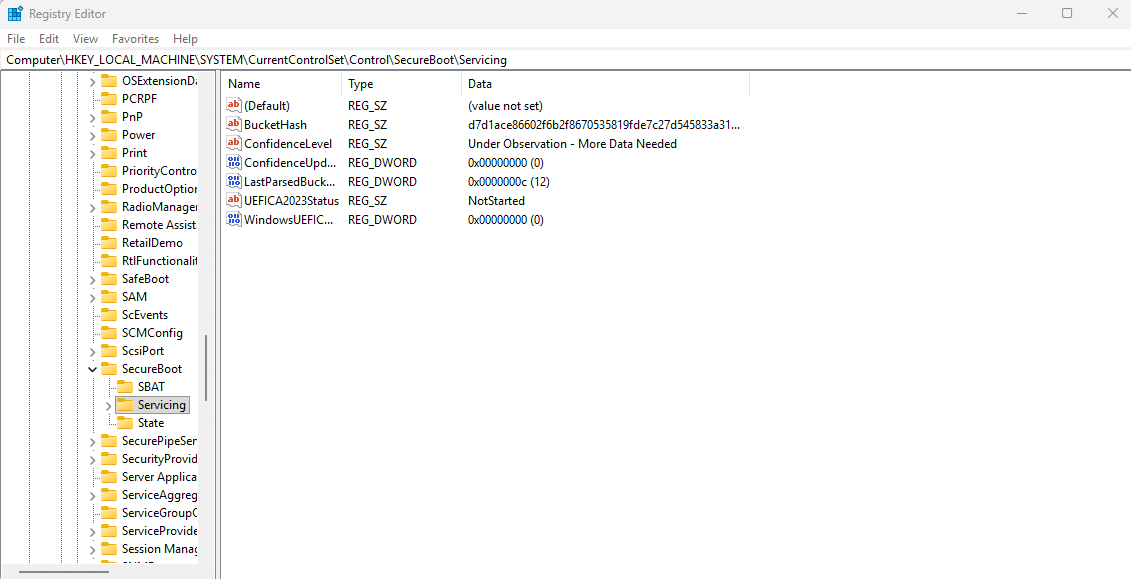Open the Favorites menu
Screen dimensions: 1131x579
(135, 39)
